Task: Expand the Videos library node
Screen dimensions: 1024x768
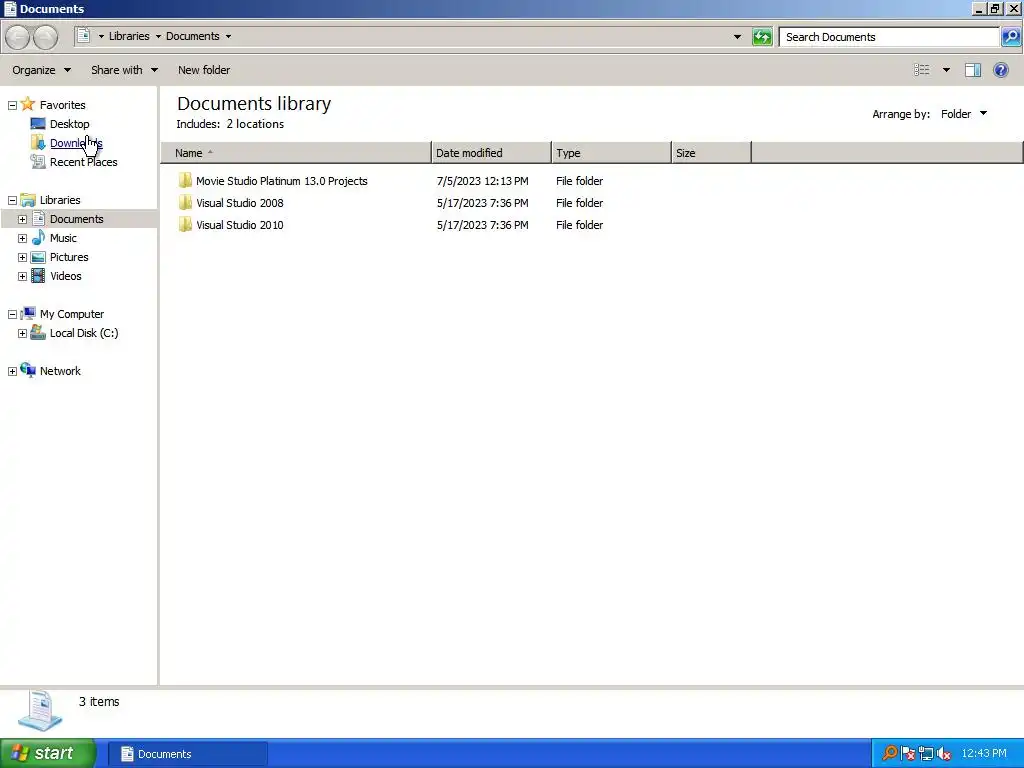Action: point(22,276)
